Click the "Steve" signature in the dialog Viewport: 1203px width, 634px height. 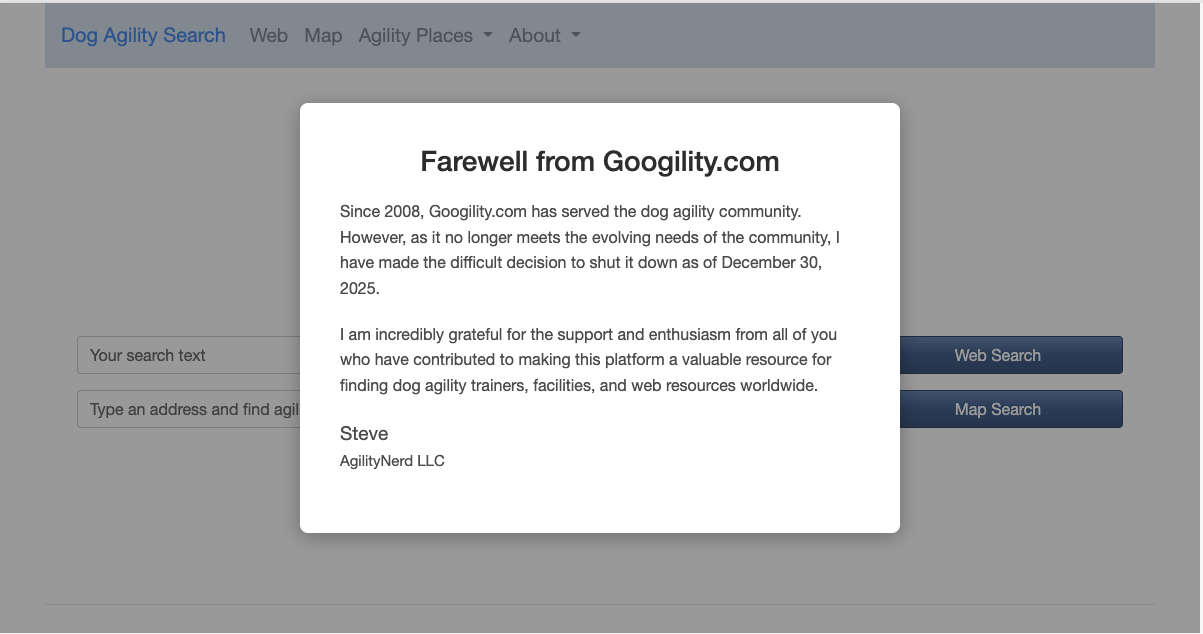[364, 433]
